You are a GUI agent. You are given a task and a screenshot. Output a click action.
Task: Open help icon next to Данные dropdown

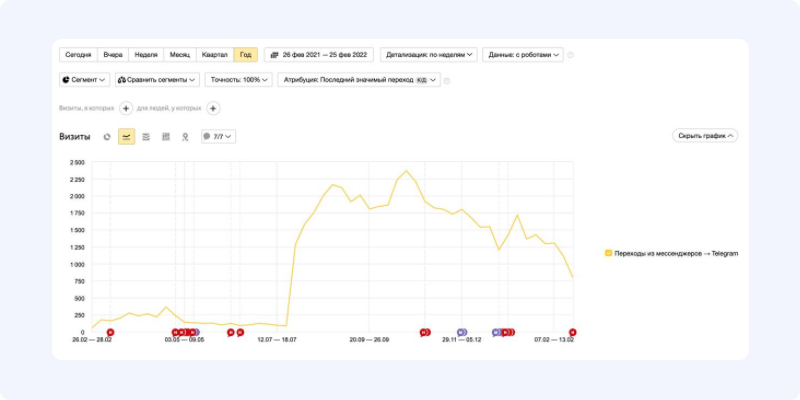point(570,55)
